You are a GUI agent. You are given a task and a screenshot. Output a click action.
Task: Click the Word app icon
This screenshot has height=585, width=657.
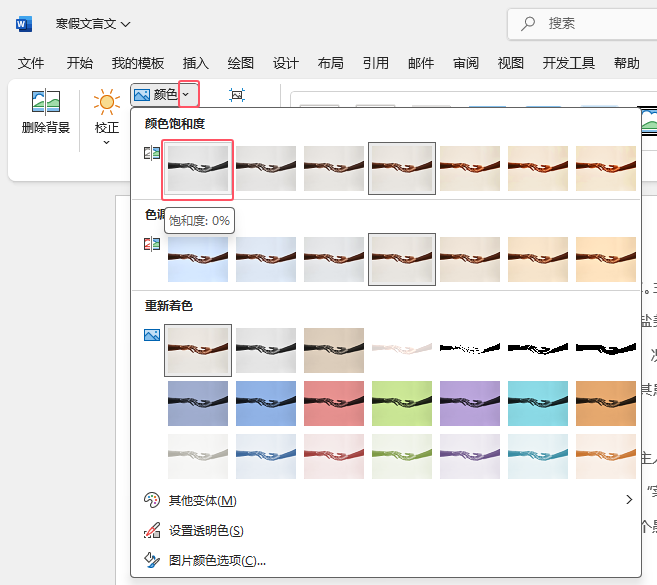24,24
